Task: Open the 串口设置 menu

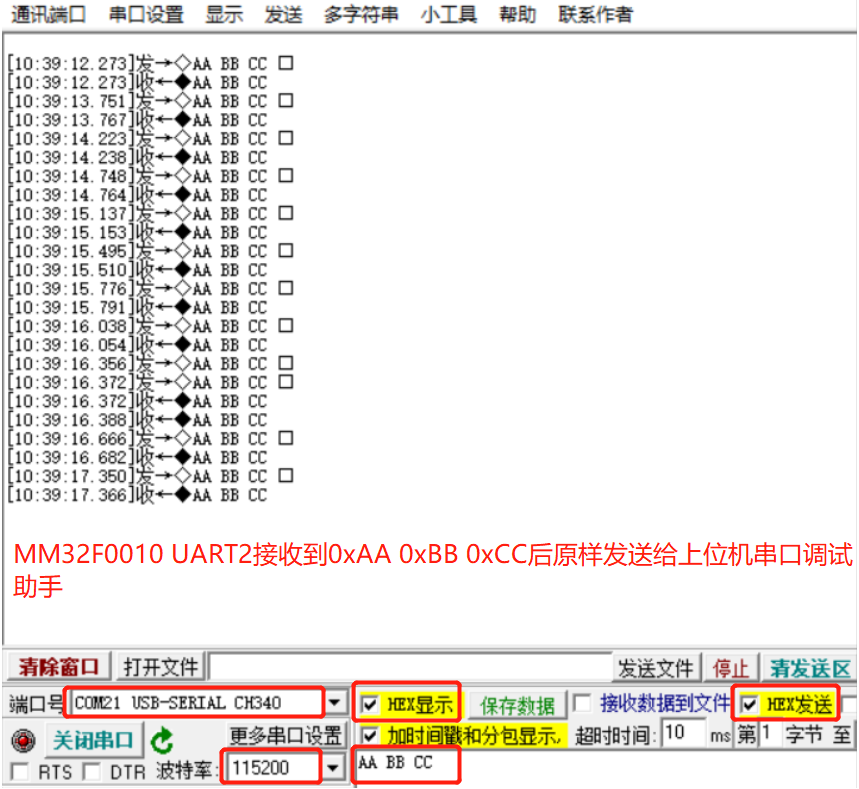Action: point(146,14)
